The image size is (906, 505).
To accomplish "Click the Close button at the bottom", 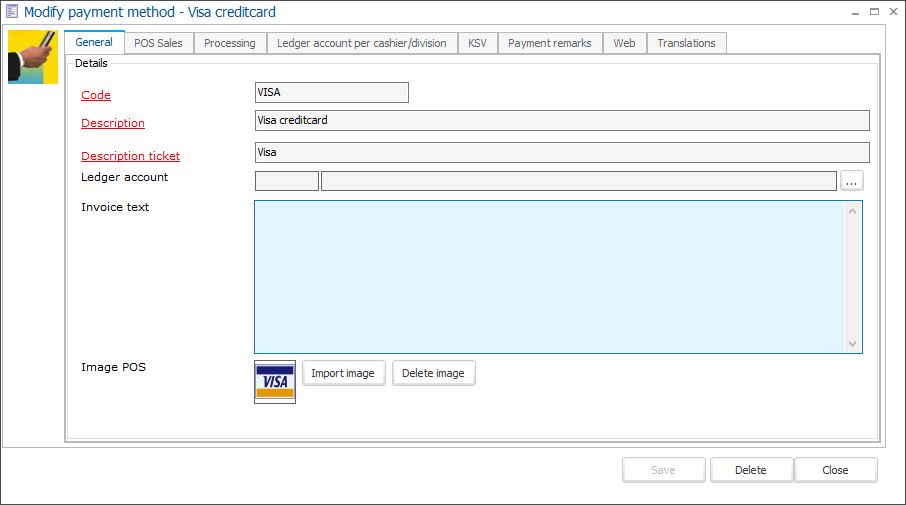I will point(836,470).
